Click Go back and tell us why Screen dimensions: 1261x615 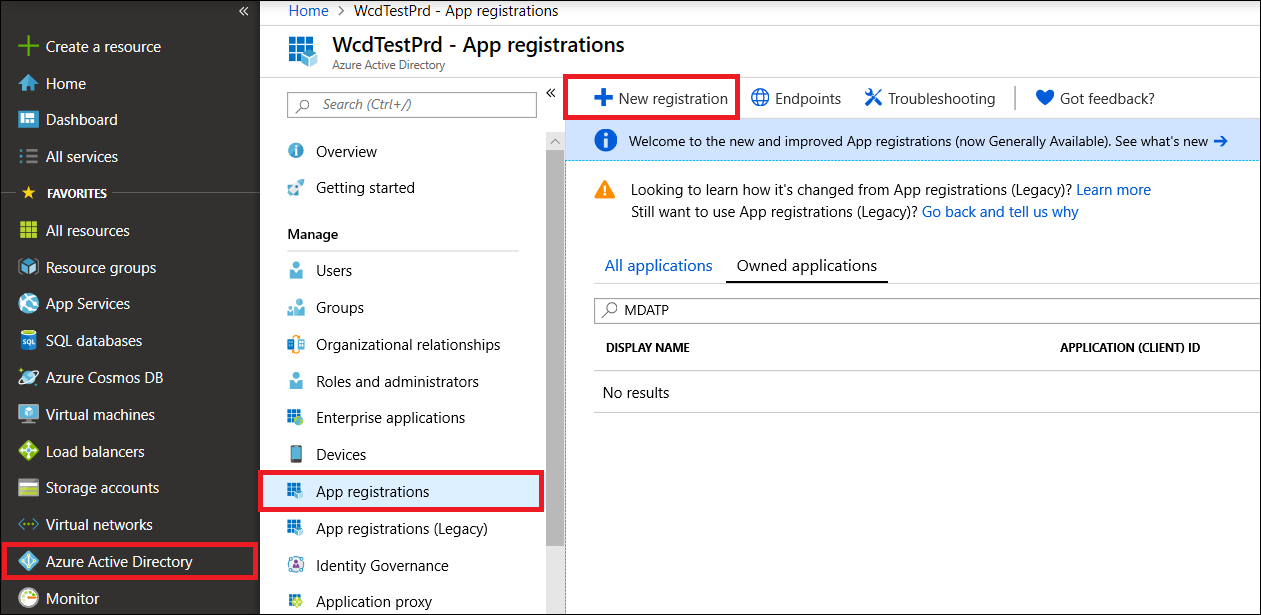coord(999,211)
